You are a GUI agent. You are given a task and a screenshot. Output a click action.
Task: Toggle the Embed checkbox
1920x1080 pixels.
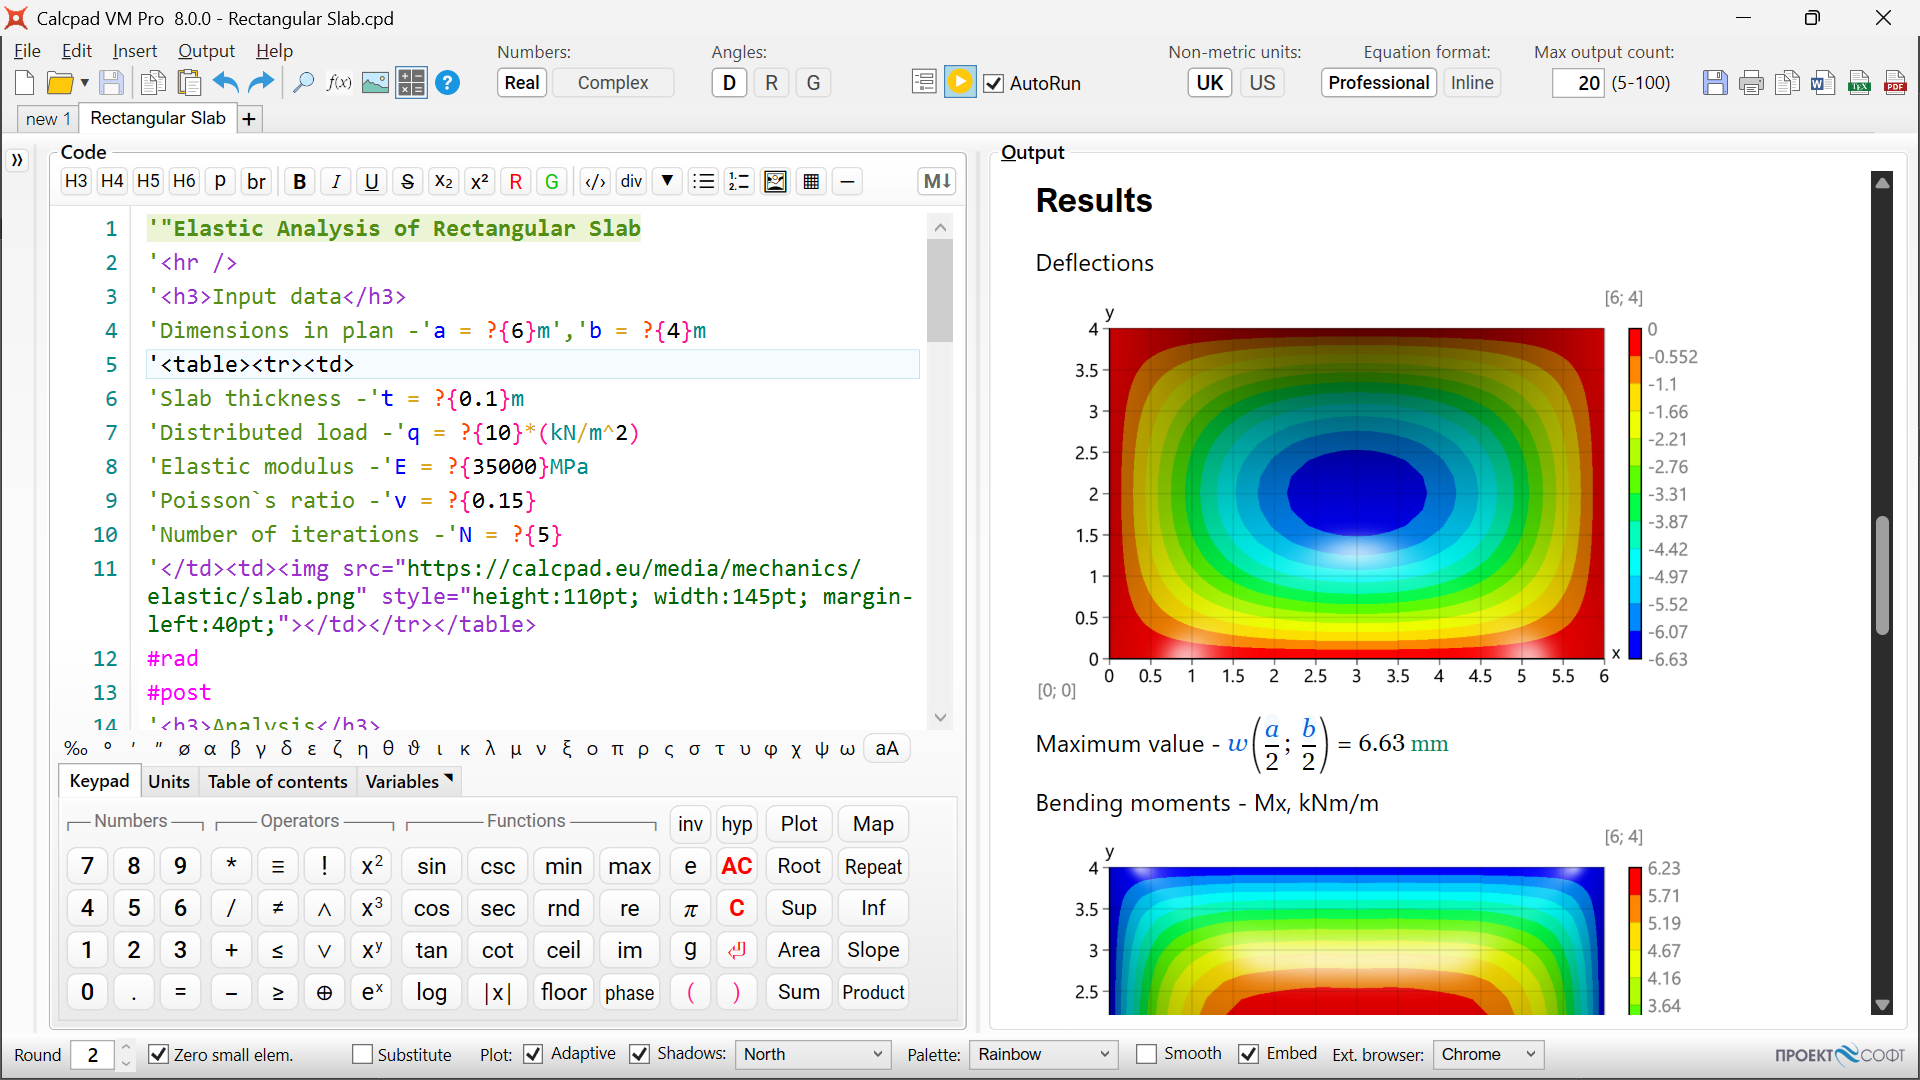[x=1248, y=1054]
